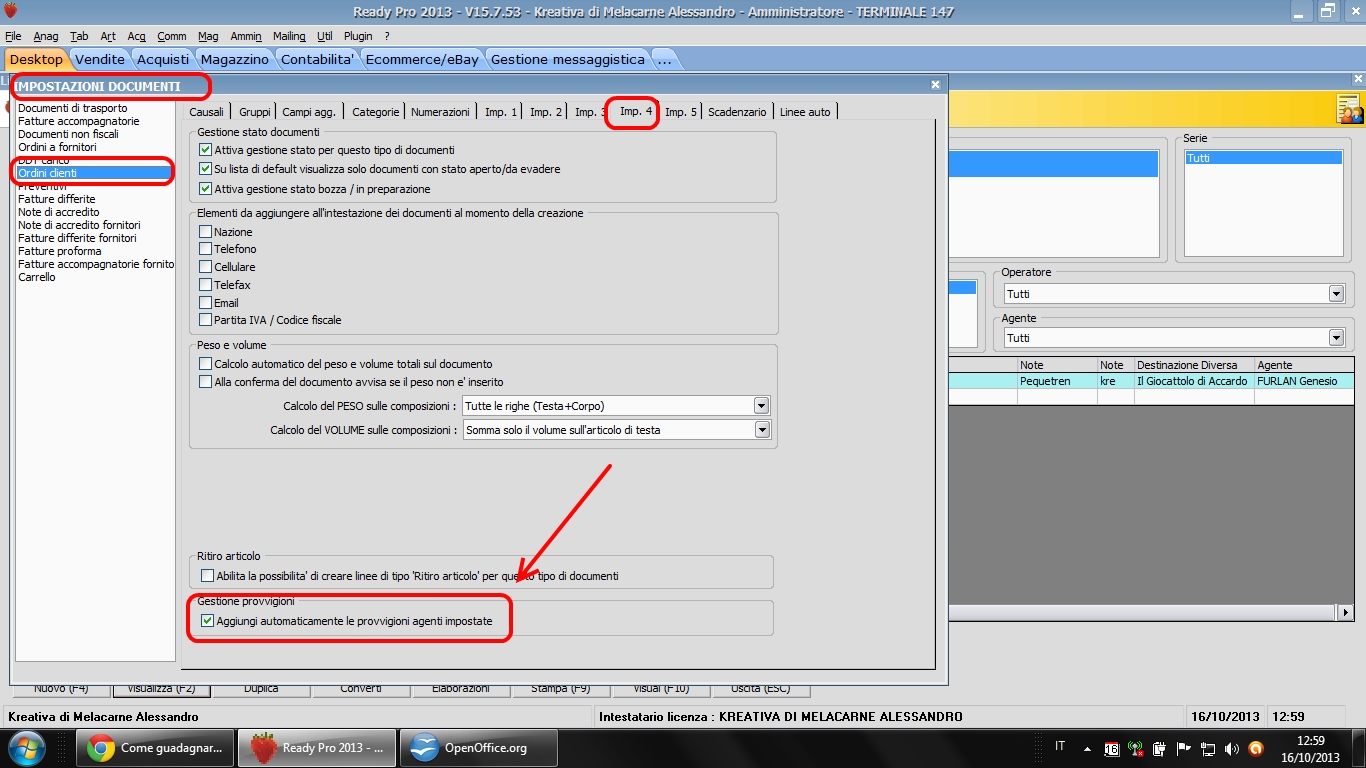Screen dimensions: 1366x768
Task: Select Ordini a fornitori in list
Action: pos(57,147)
